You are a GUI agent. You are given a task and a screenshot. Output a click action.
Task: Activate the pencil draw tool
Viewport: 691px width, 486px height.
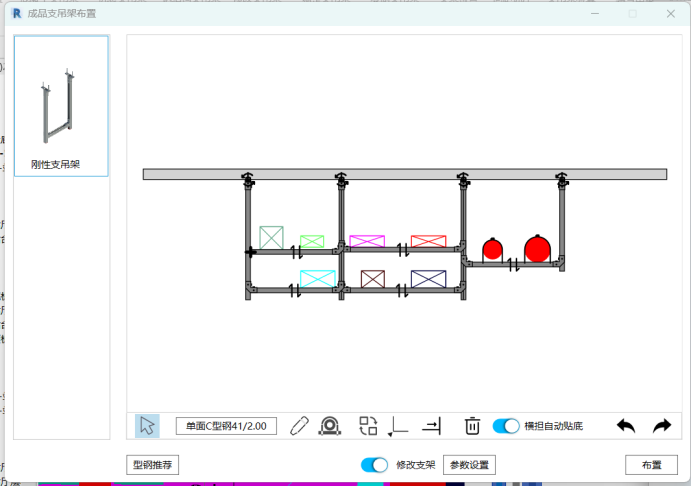(299, 426)
